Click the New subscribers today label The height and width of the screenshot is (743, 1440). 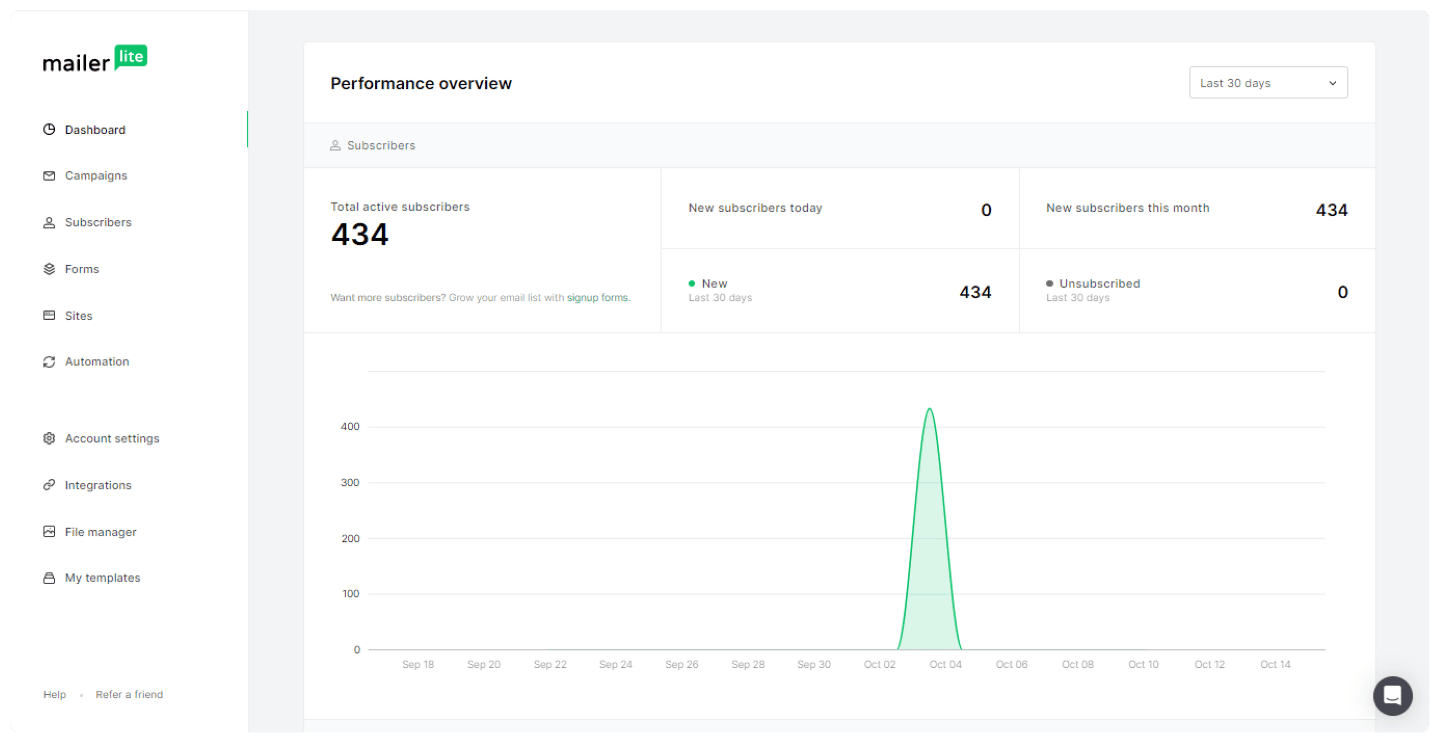tap(755, 208)
